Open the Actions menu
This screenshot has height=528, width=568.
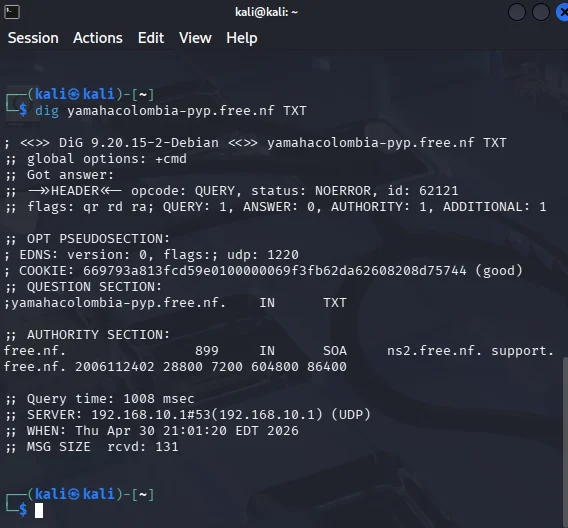98,38
